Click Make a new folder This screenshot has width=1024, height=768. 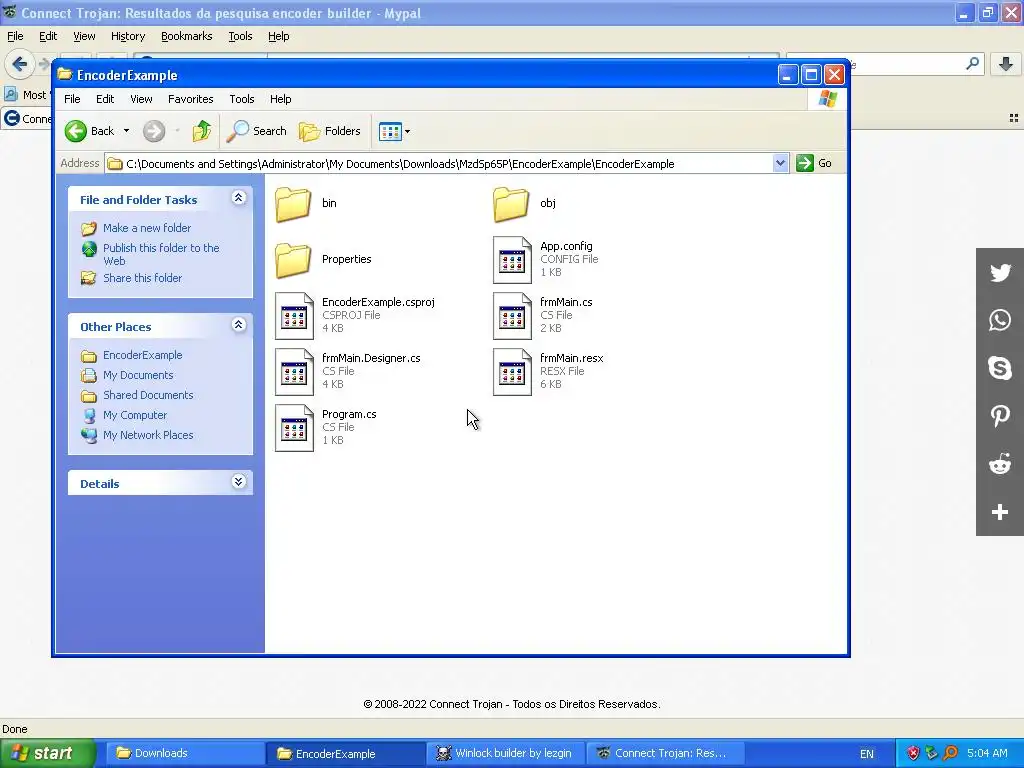pyautogui.click(x=147, y=228)
